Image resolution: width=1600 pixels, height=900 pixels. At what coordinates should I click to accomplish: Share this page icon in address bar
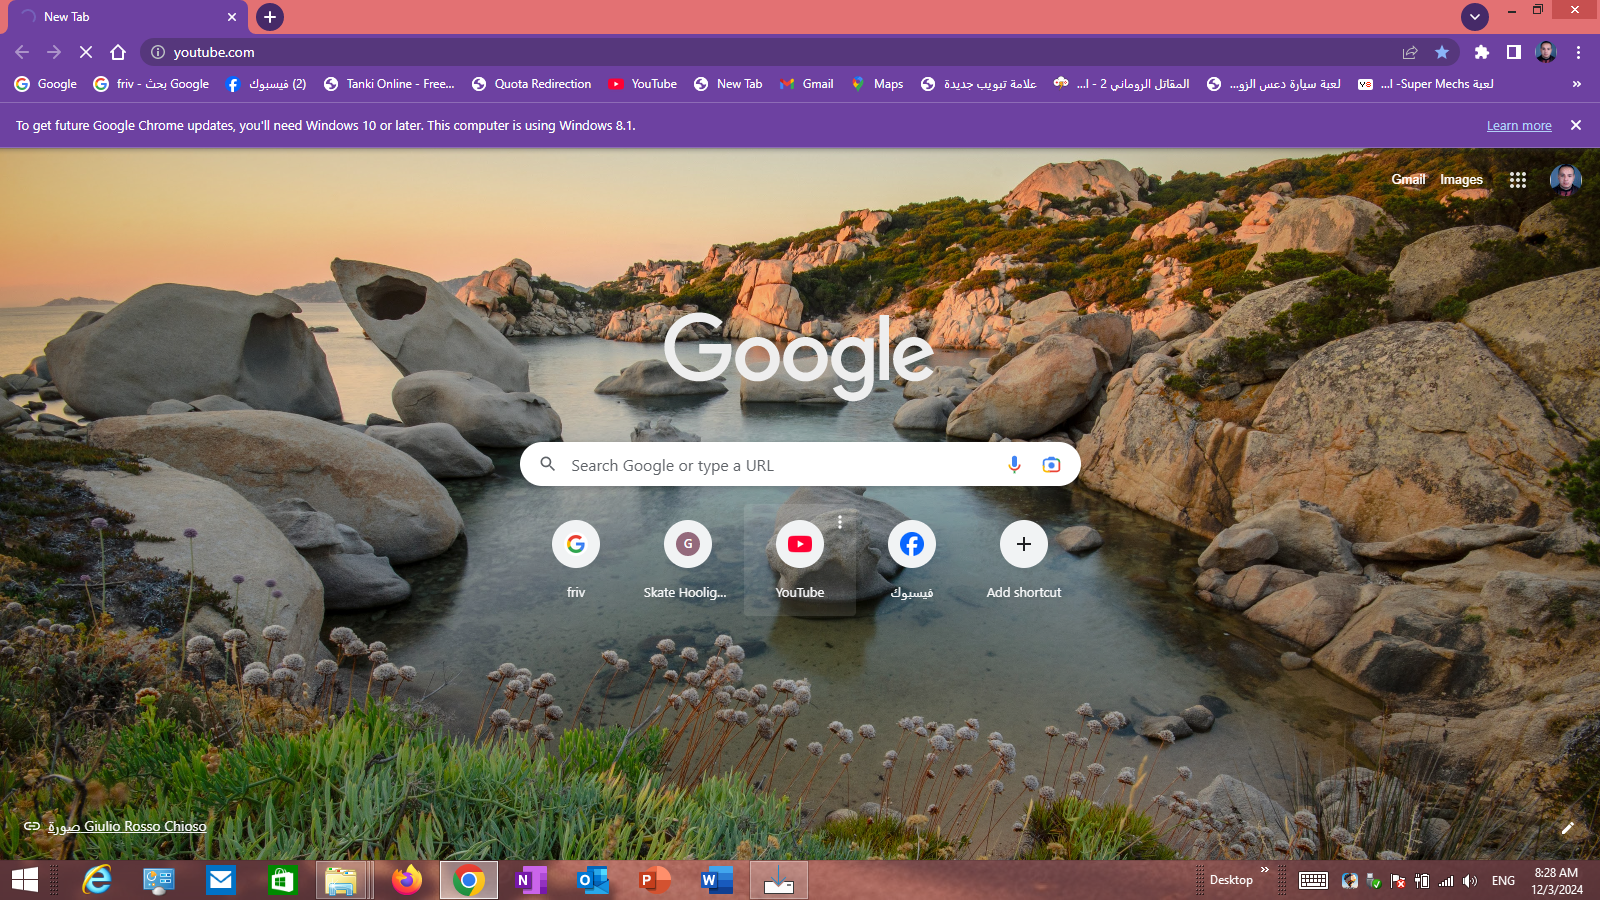1410,52
